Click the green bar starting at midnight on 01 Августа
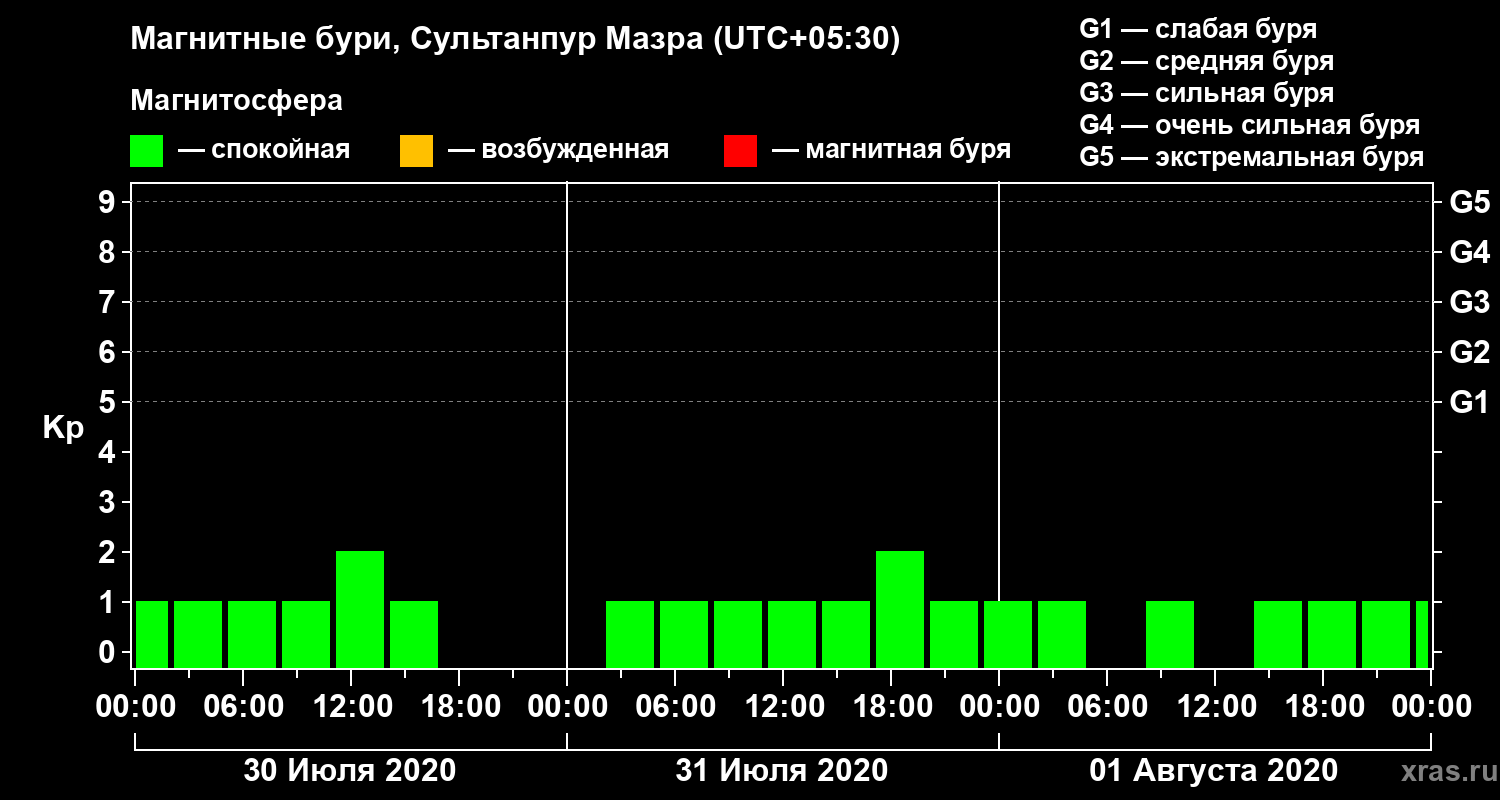This screenshot has width=1500, height=800. point(1008,634)
